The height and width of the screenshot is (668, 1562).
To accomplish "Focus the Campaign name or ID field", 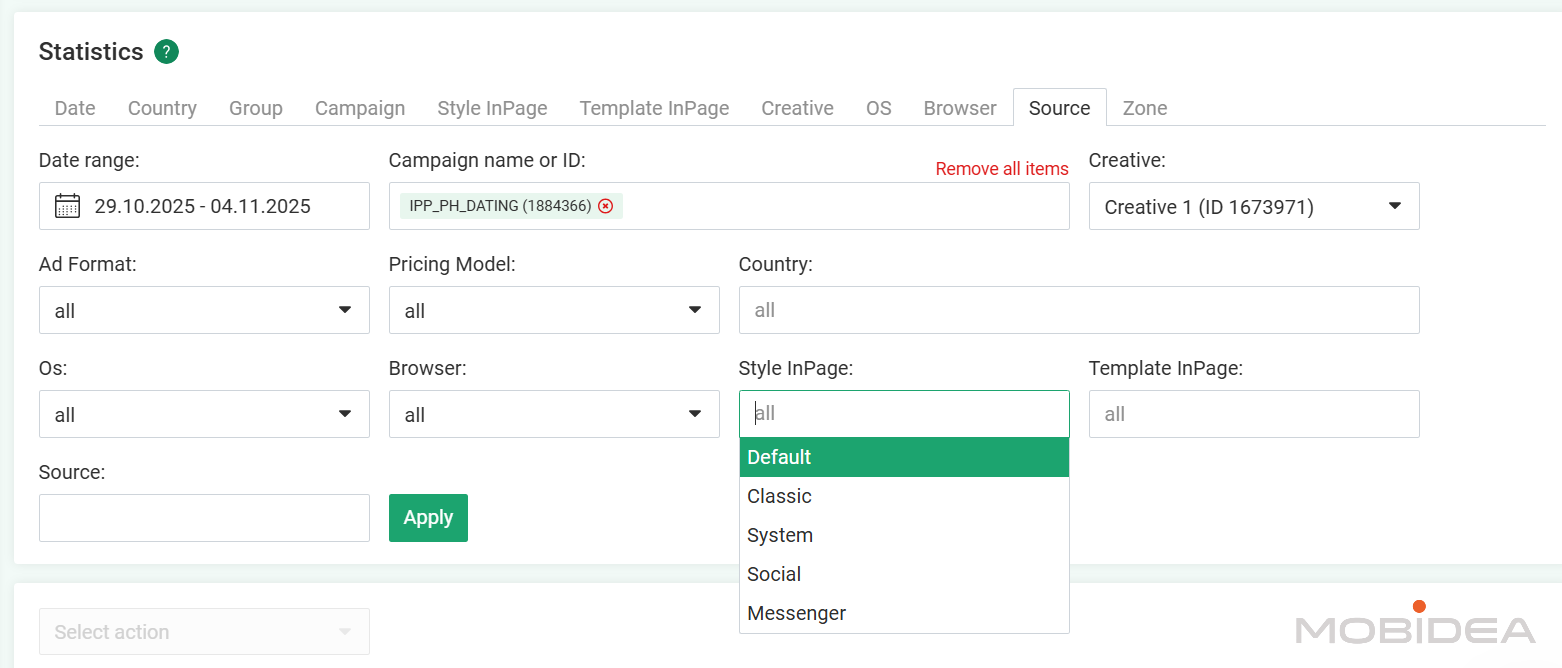I will (x=729, y=206).
